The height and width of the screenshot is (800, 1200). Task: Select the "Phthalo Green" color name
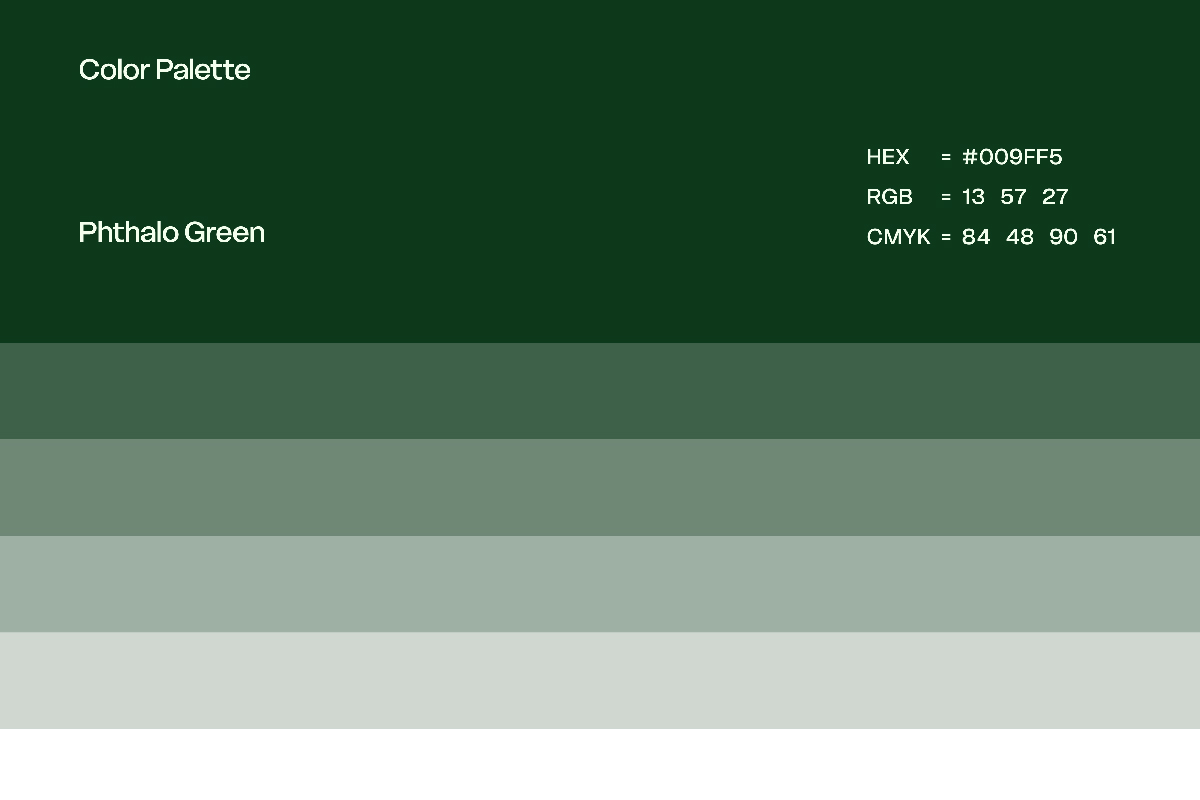[x=172, y=233]
